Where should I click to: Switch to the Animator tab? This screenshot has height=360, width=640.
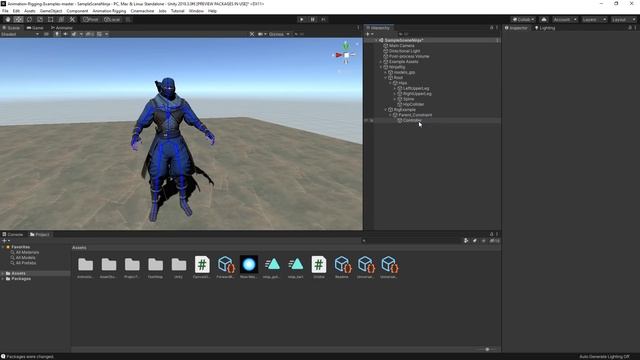click(62, 28)
